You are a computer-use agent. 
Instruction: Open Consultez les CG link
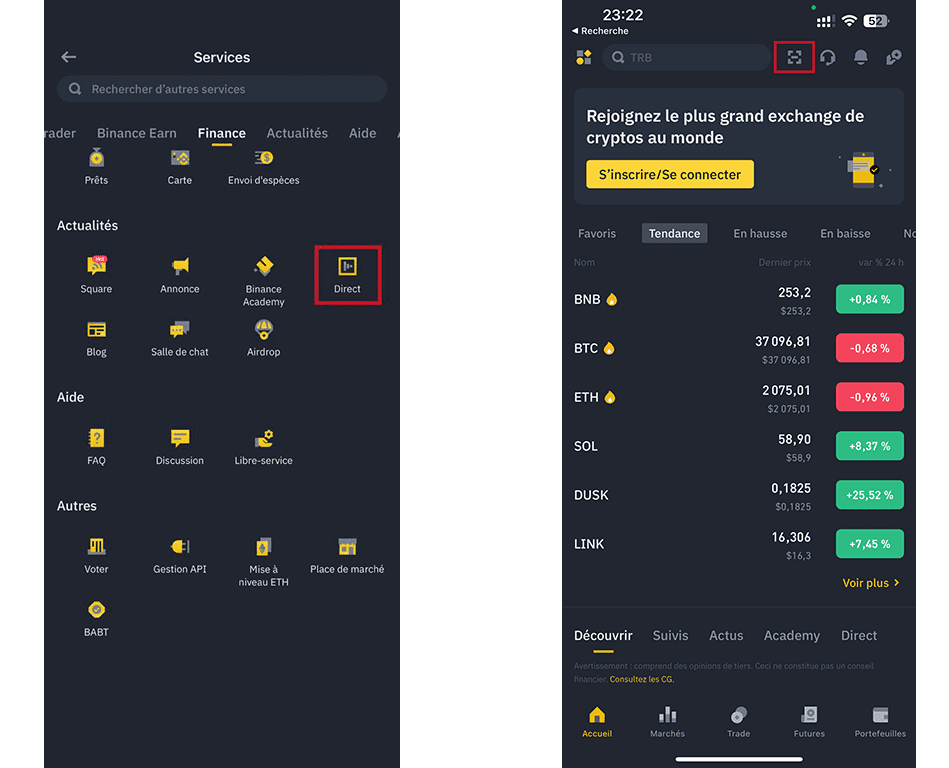click(x=642, y=679)
